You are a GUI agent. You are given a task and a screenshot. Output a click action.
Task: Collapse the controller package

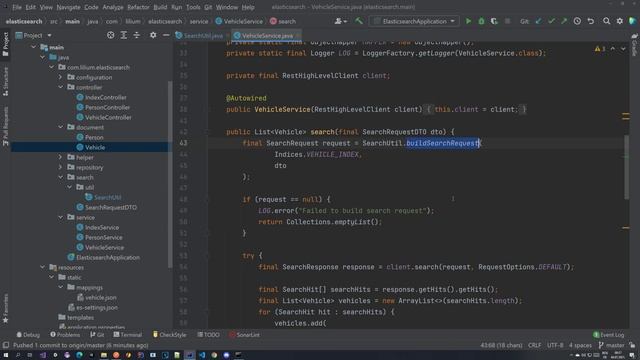pyautogui.click(x=60, y=87)
